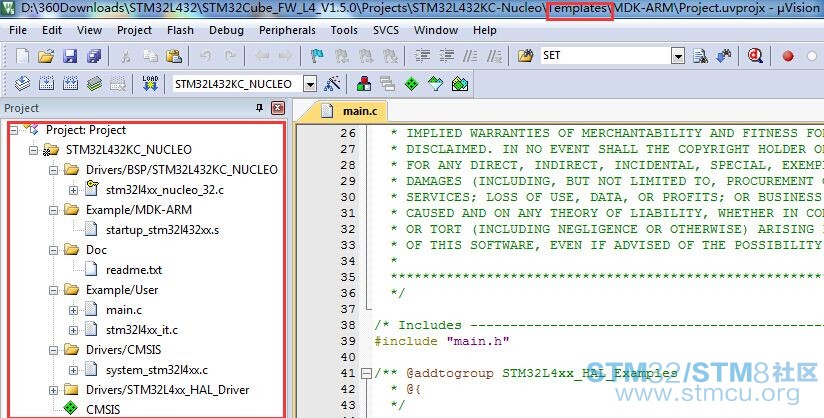Close the Project panel with the red X
This screenshot has width=824, height=418.
coord(277,108)
